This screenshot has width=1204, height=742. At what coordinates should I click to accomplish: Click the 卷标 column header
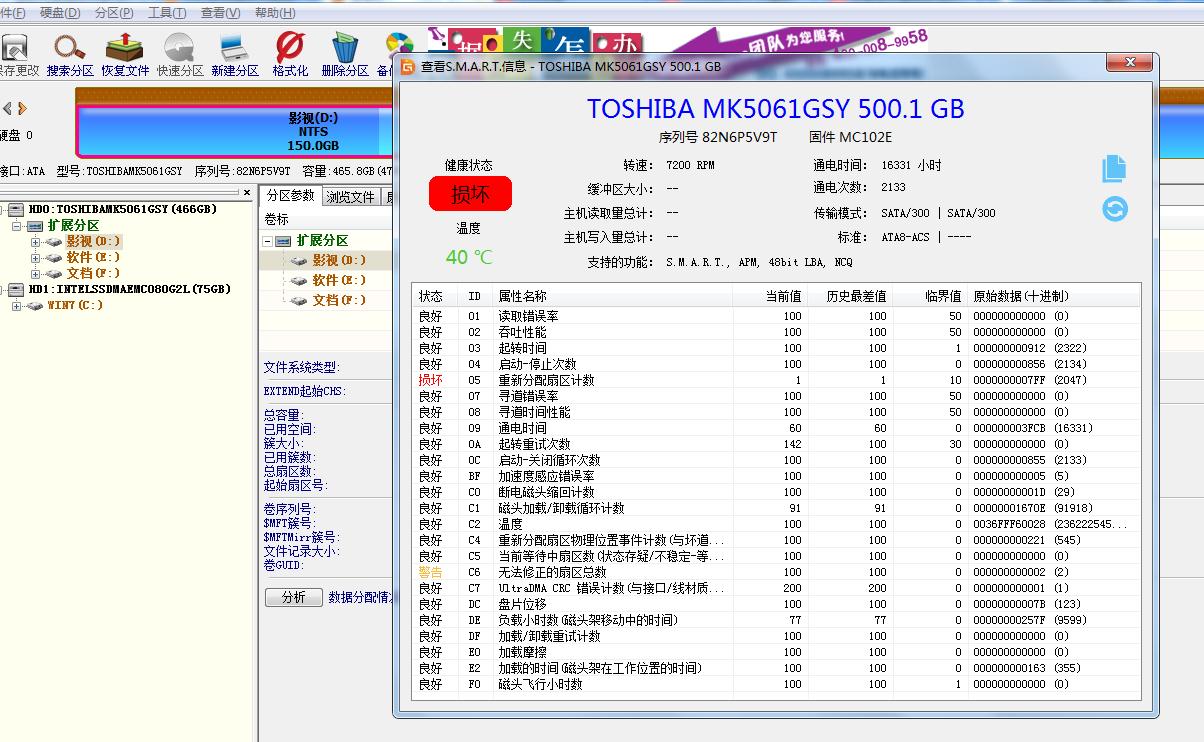(277, 219)
